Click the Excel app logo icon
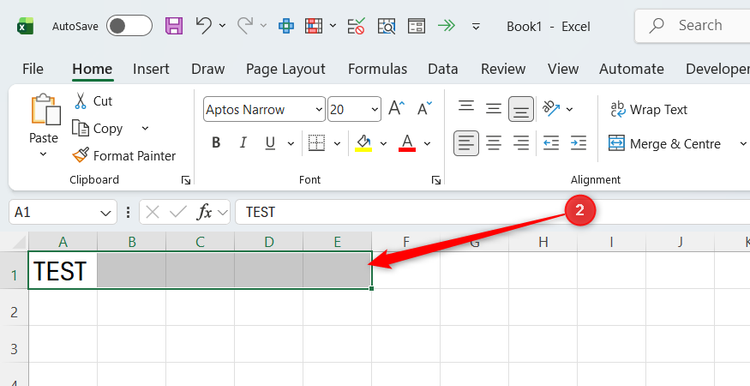The height and width of the screenshot is (386, 750). point(25,26)
